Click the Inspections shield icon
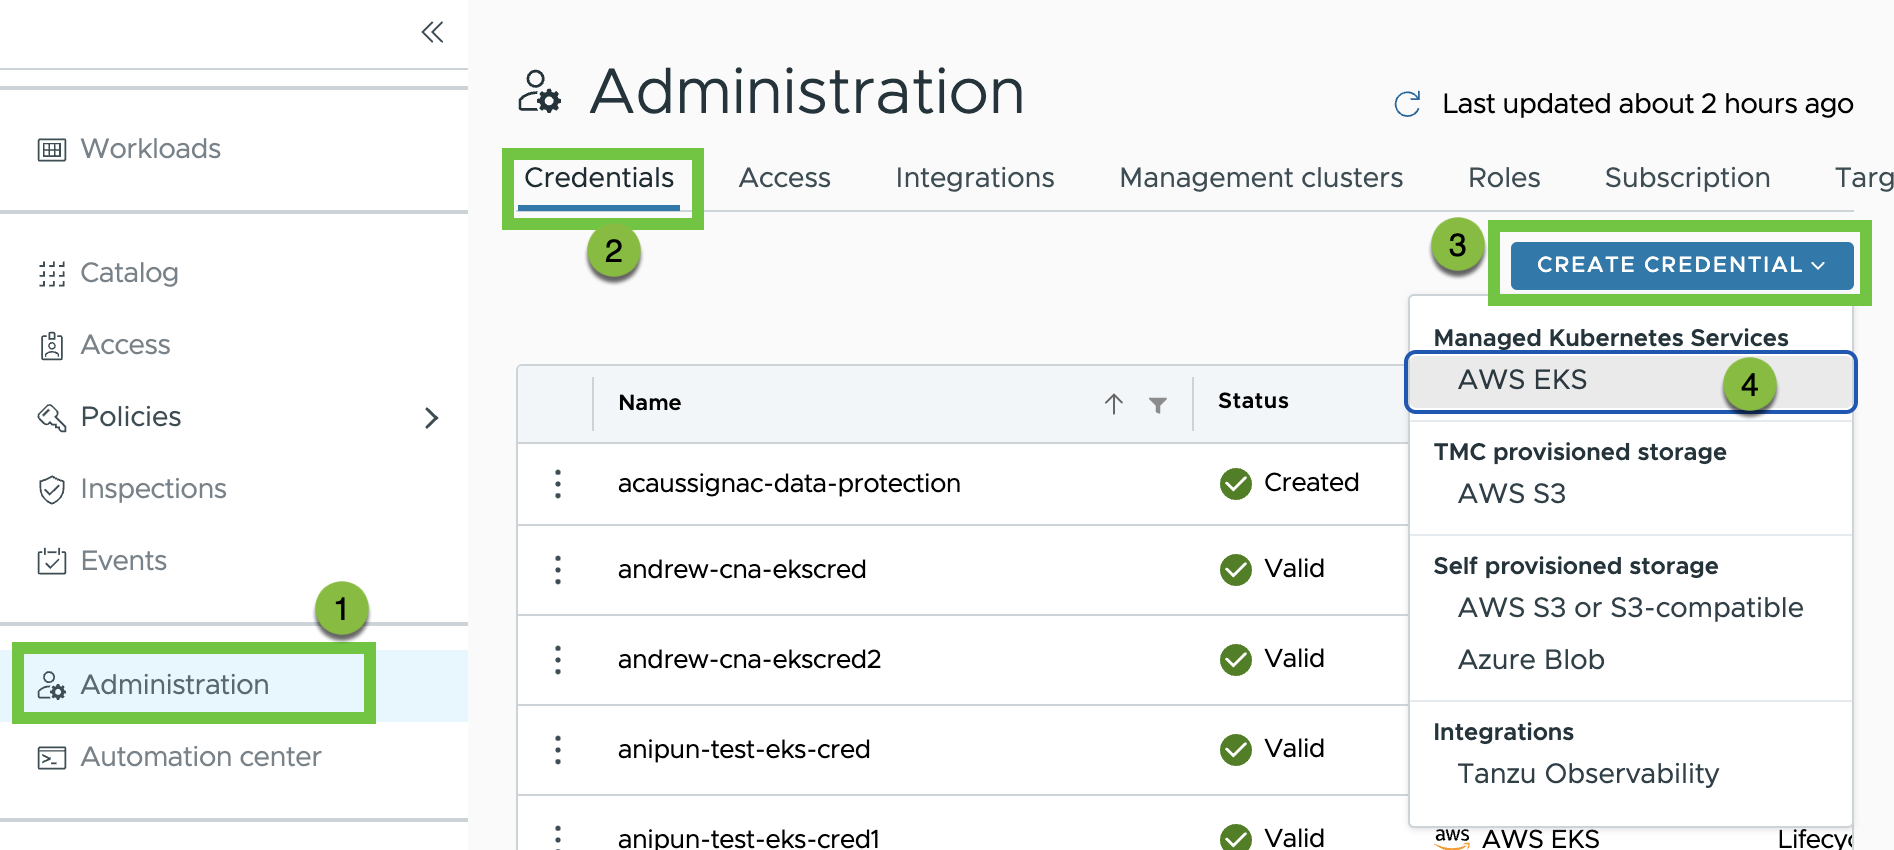This screenshot has width=1894, height=850. click(x=52, y=489)
